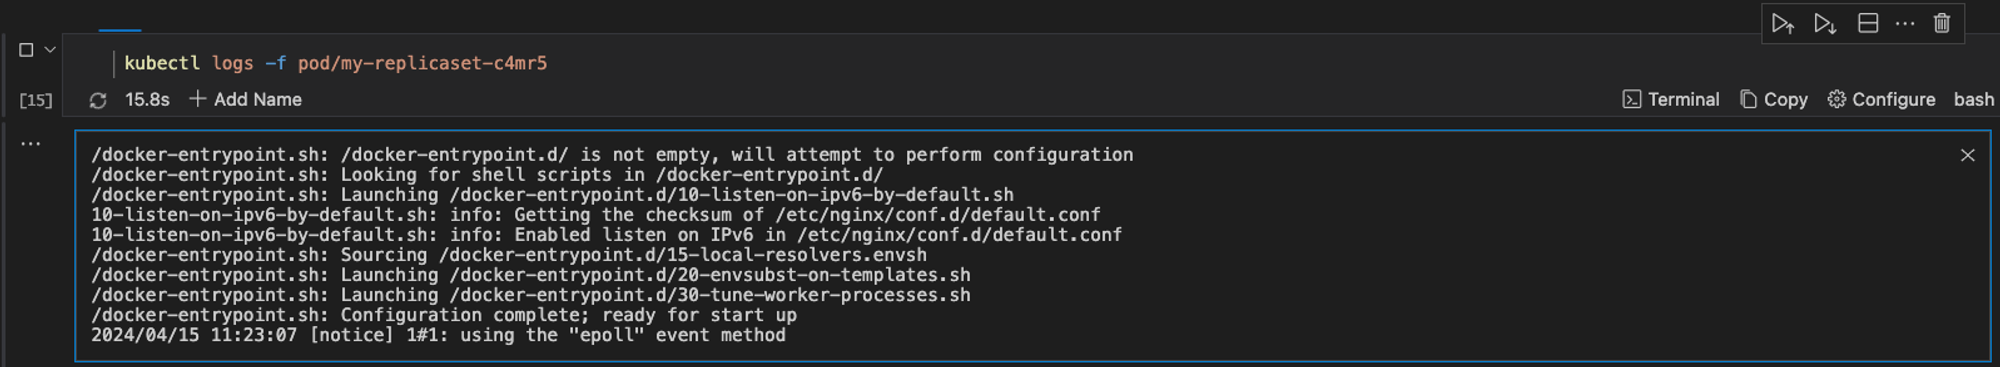Image resolution: width=2000 pixels, height=367 pixels.
Task: Click the execution count [15]
Action: click(x=36, y=100)
